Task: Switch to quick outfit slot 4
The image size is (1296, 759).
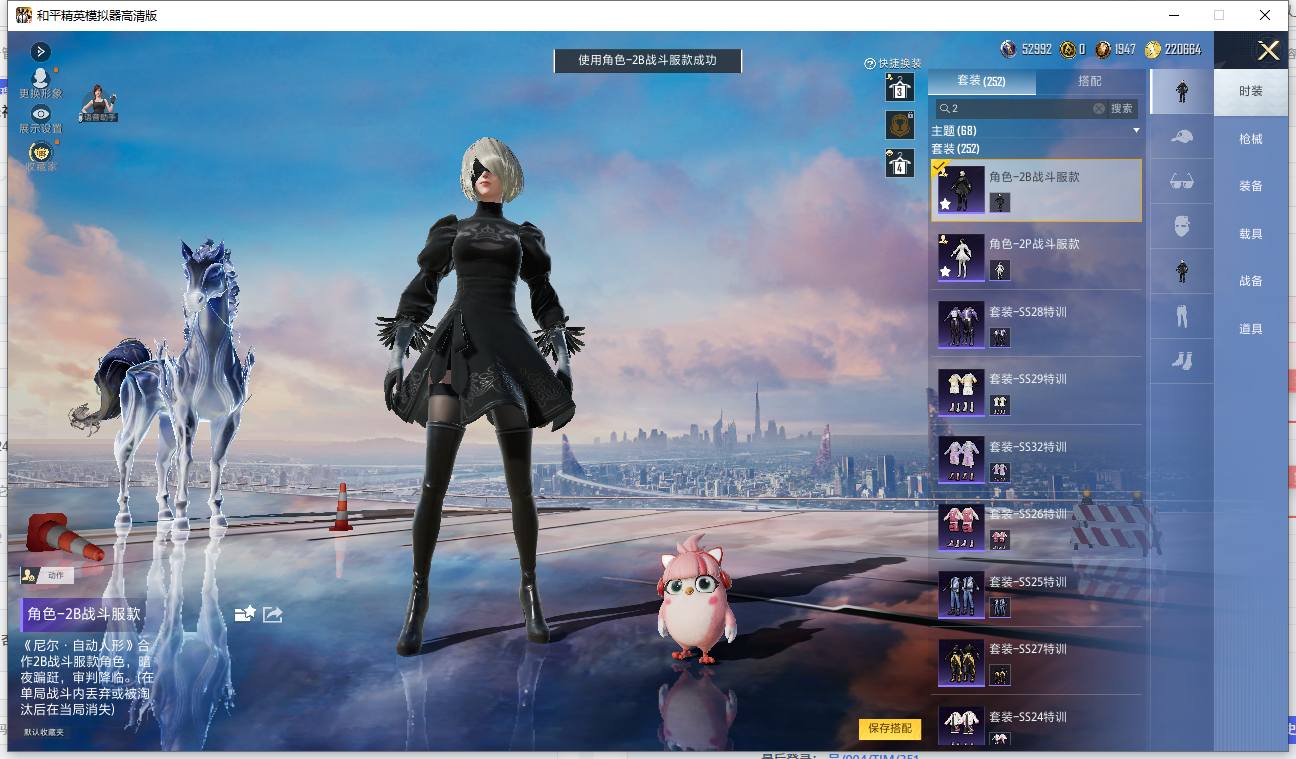Action: click(x=899, y=163)
